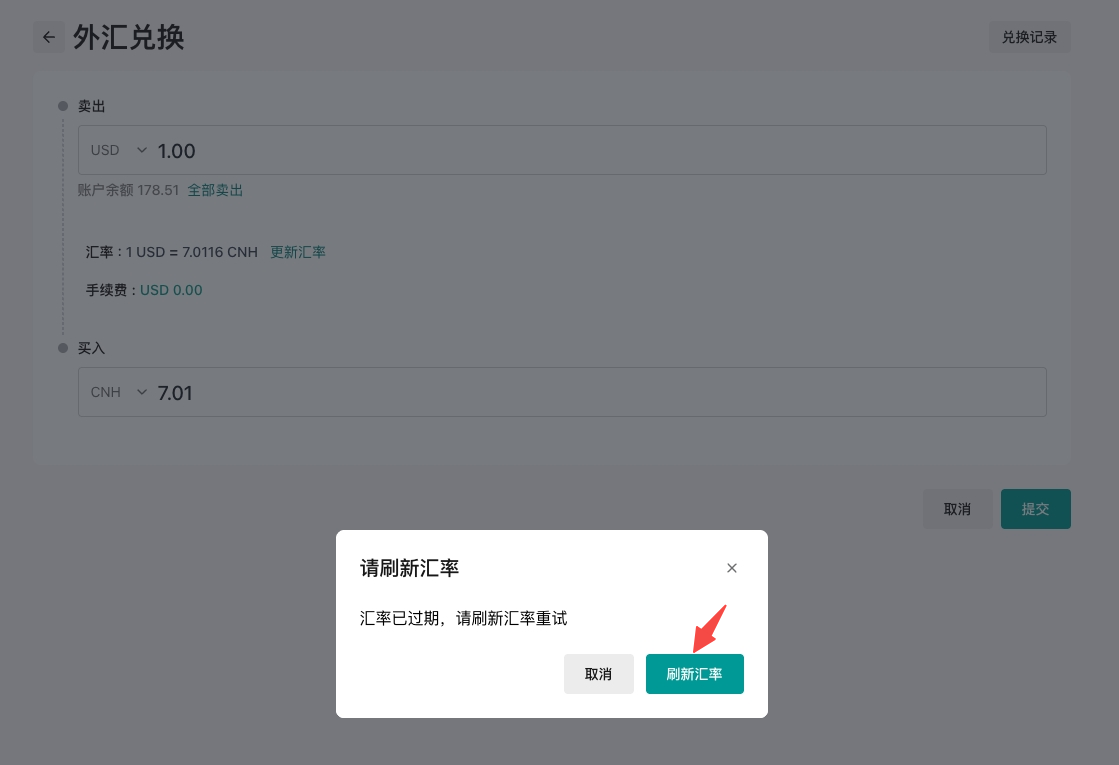This screenshot has width=1119, height=765.
Task: Click the USD 0.00 fee amount
Action: (x=171, y=290)
